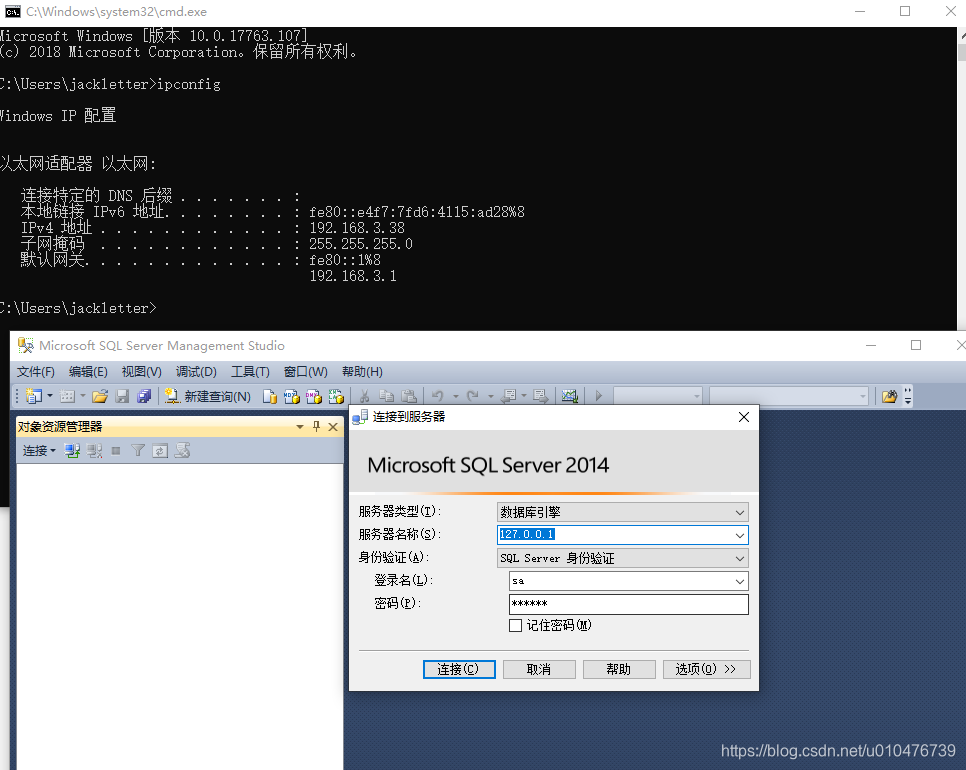Open the 调试(D) menu

[197, 371]
